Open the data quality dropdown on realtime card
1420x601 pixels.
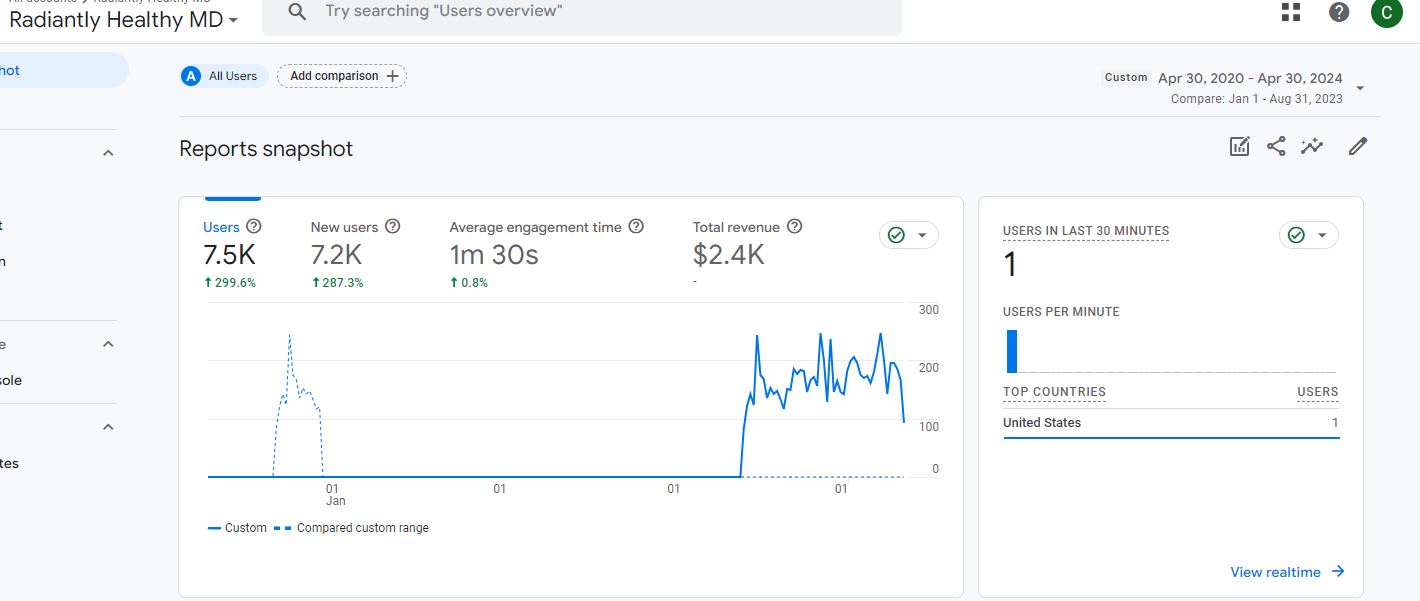(1309, 235)
